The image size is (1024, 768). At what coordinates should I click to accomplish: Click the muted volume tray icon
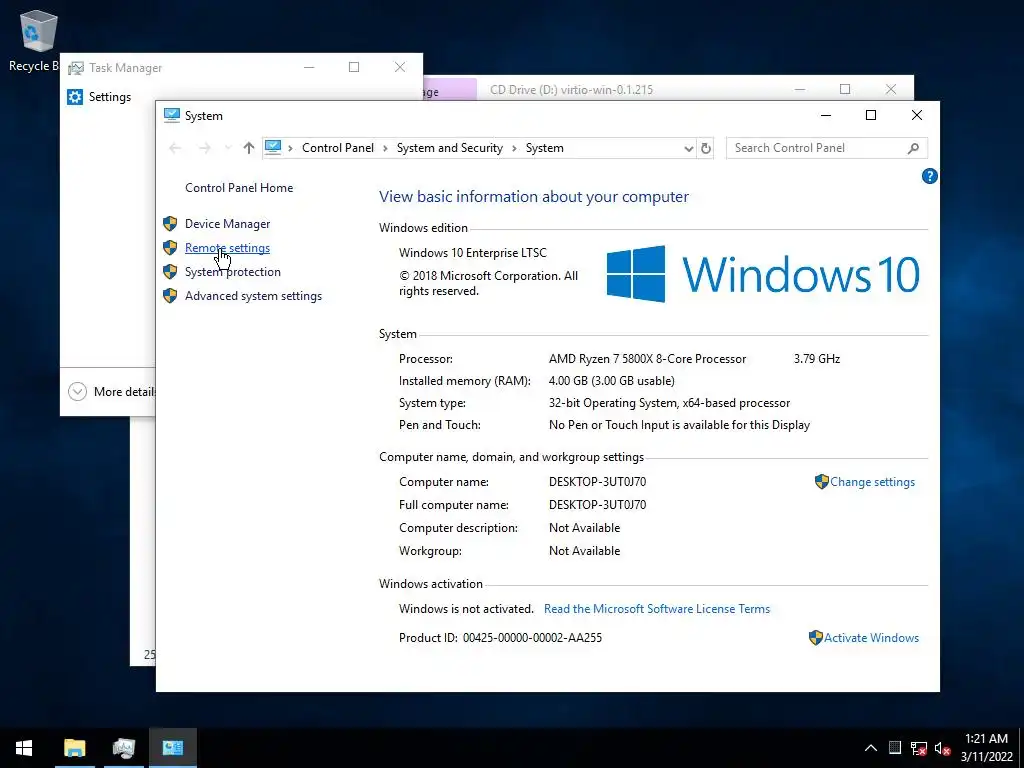(x=942, y=748)
